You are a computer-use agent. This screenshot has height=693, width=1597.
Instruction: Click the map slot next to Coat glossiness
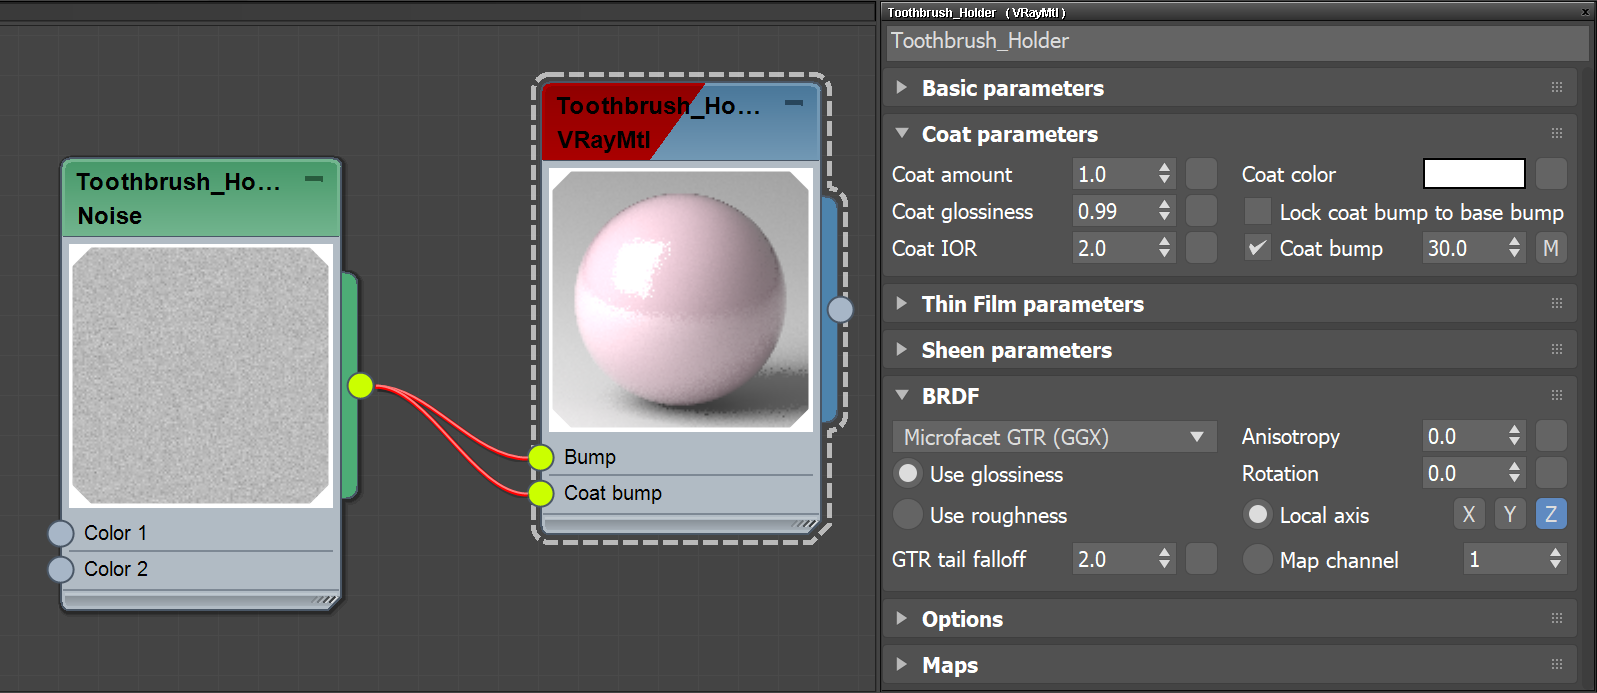tap(1201, 211)
